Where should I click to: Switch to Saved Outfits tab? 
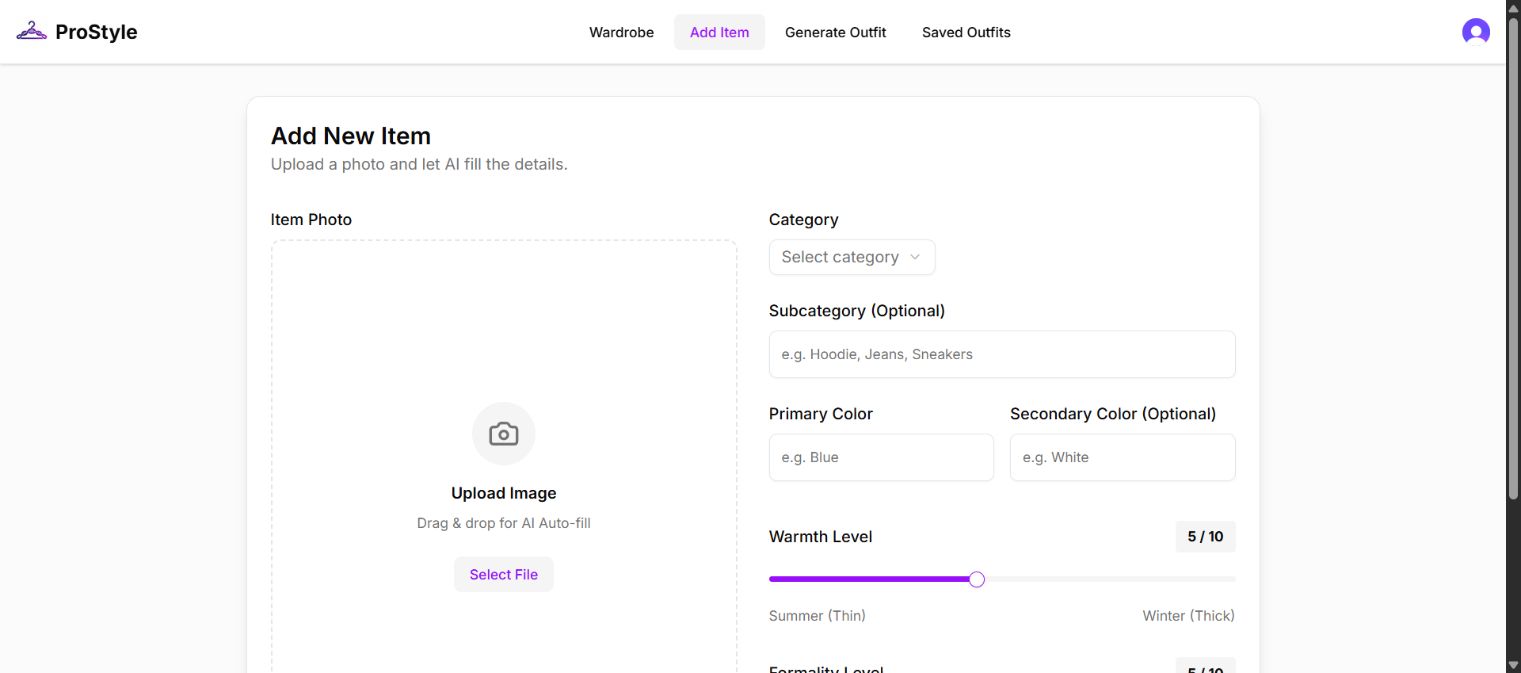click(966, 32)
